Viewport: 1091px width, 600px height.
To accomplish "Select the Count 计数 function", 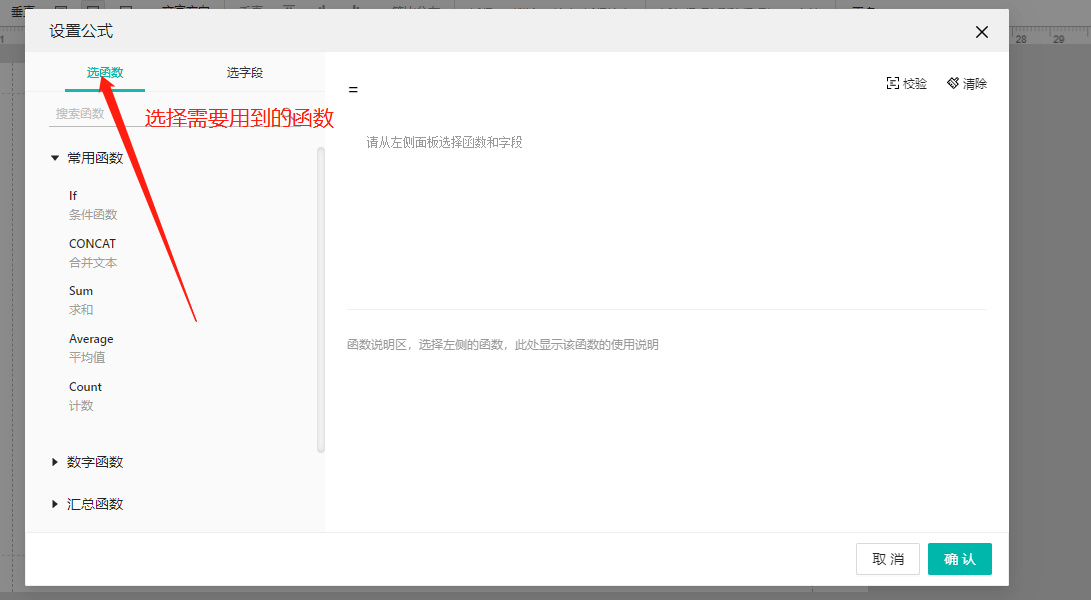I will [86, 396].
